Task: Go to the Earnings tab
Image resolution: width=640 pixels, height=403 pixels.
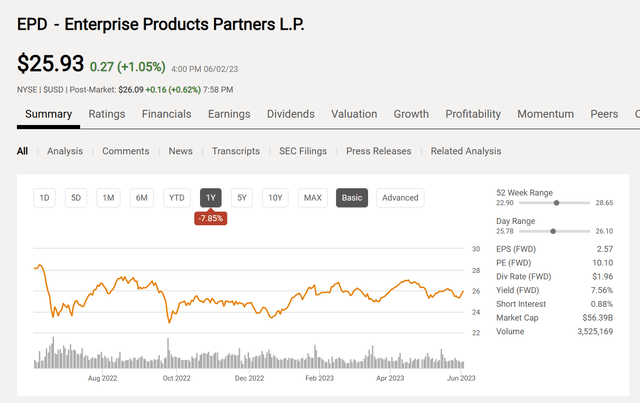Action: (229, 114)
